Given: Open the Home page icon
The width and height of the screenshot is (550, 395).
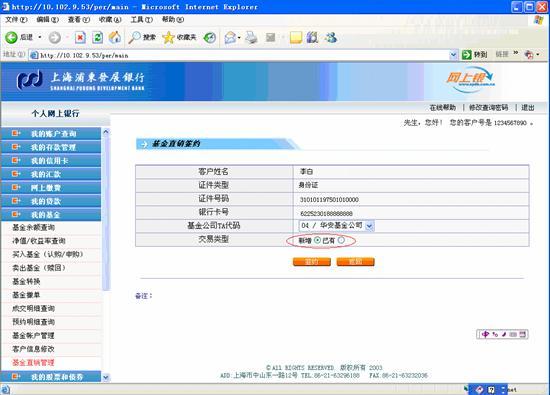Looking at the screenshot, I should pyautogui.click(x=115, y=38).
